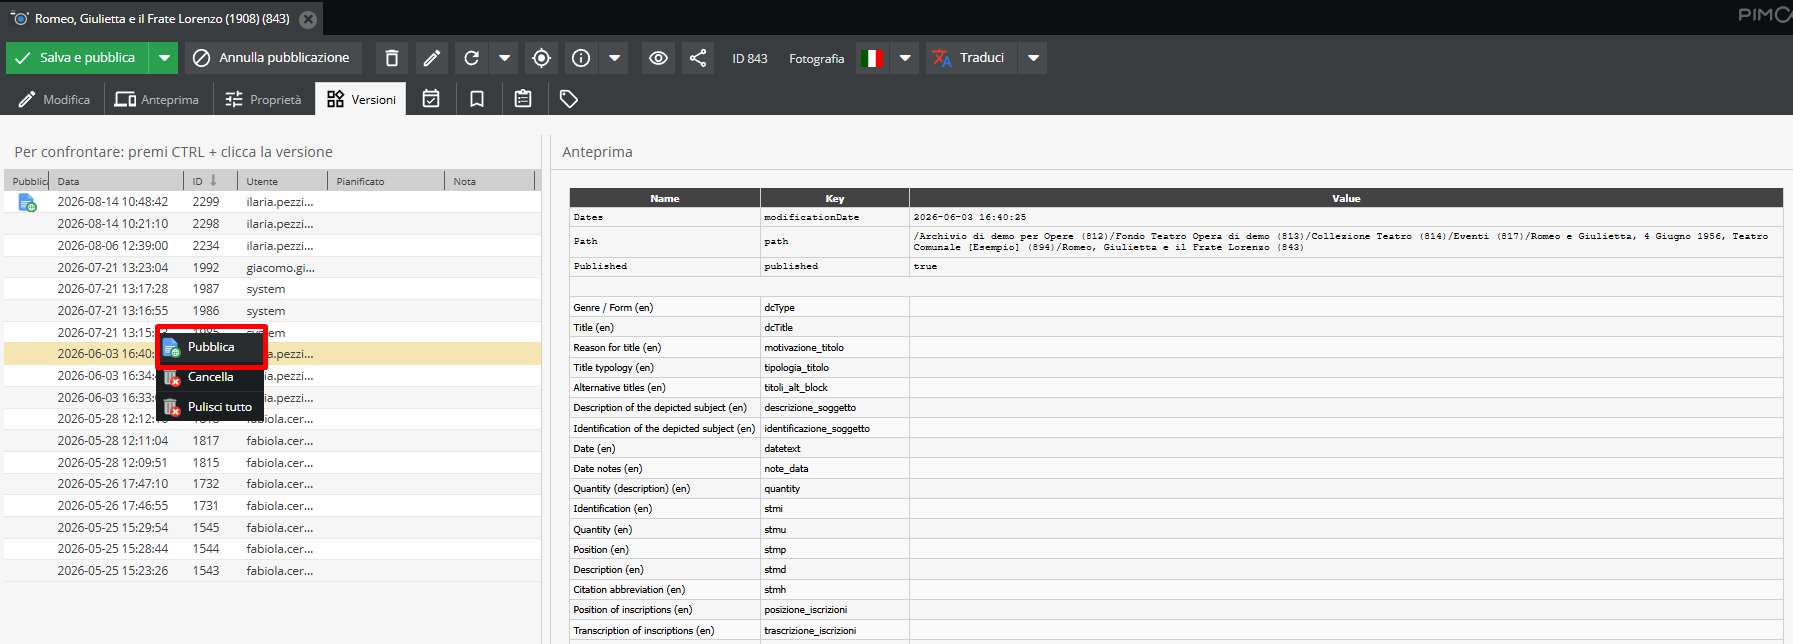The height and width of the screenshot is (644, 1793).
Task: Click the Annulla pubblicazione button
Action: 271,58
